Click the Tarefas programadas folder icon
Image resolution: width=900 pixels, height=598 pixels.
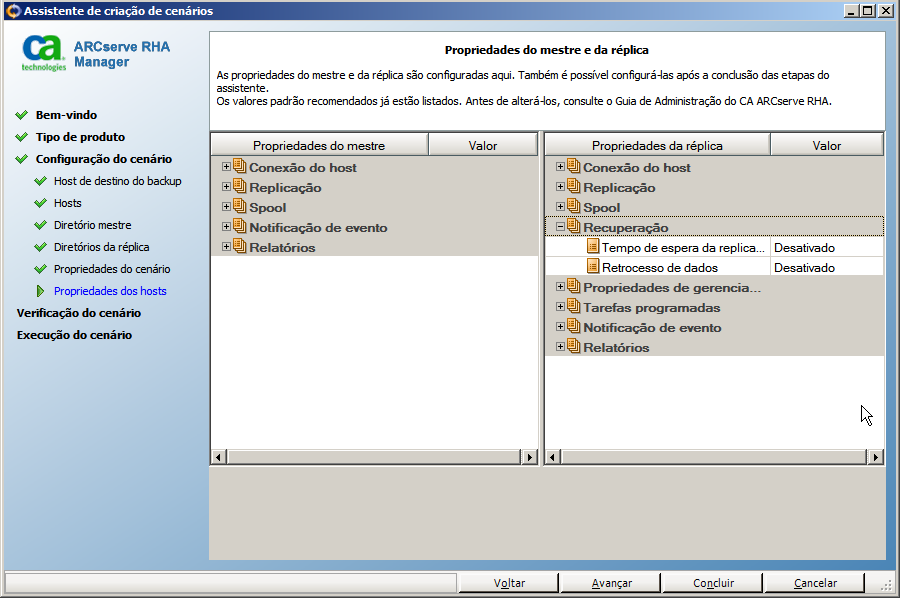574,307
